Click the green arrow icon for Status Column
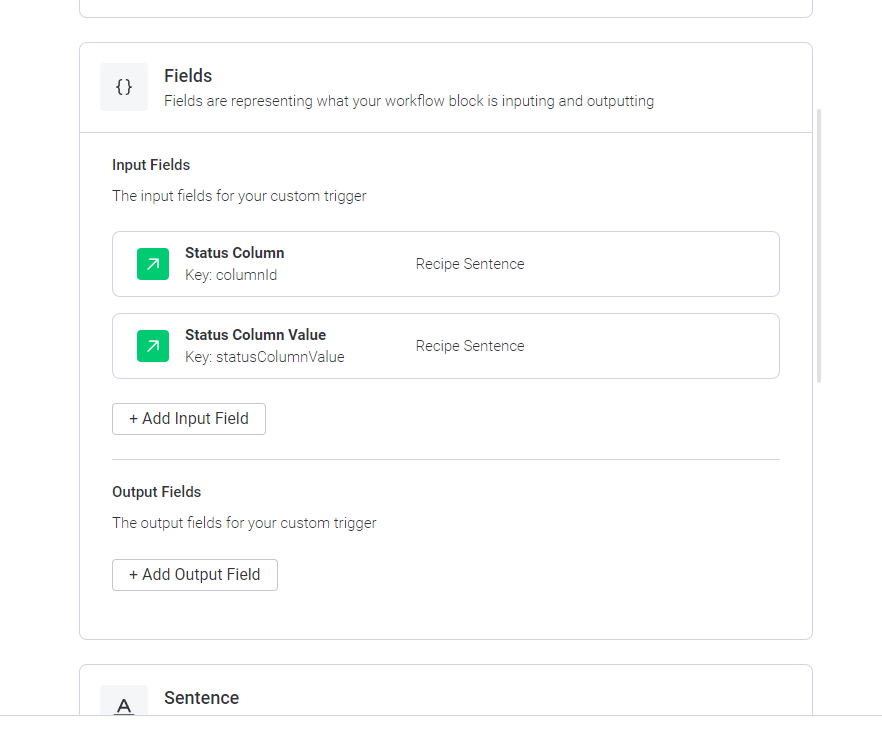The image size is (882, 731). (x=153, y=264)
